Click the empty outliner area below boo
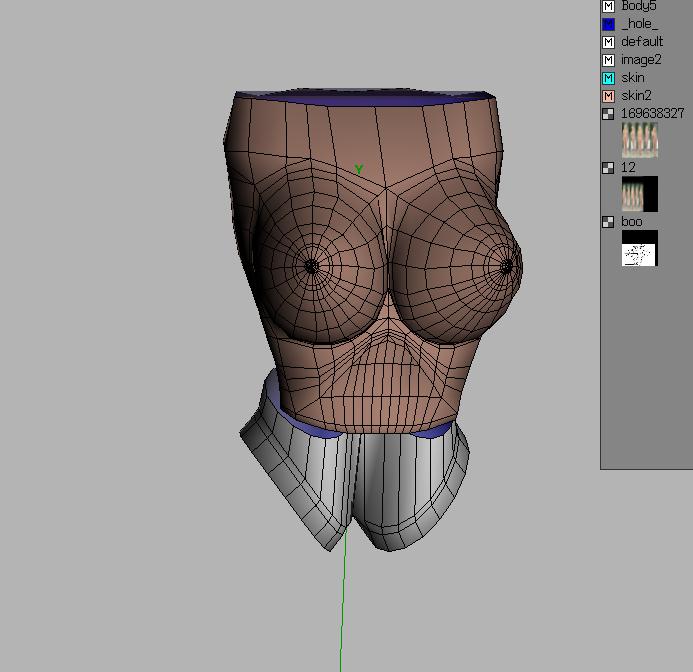The height and width of the screenshot is (672, 693). pos(646,370)
